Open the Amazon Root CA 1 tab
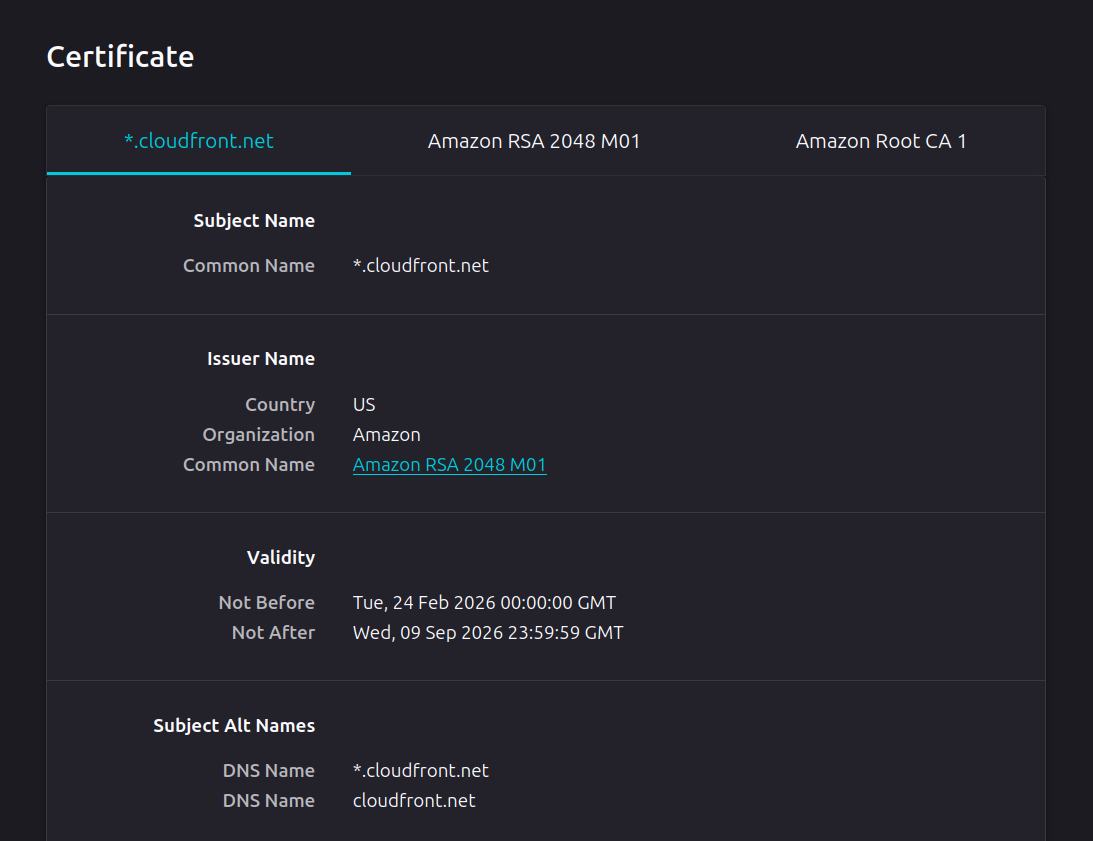Image resolution: width=1093 pixels, height=841 pixels. pos(880,141)
